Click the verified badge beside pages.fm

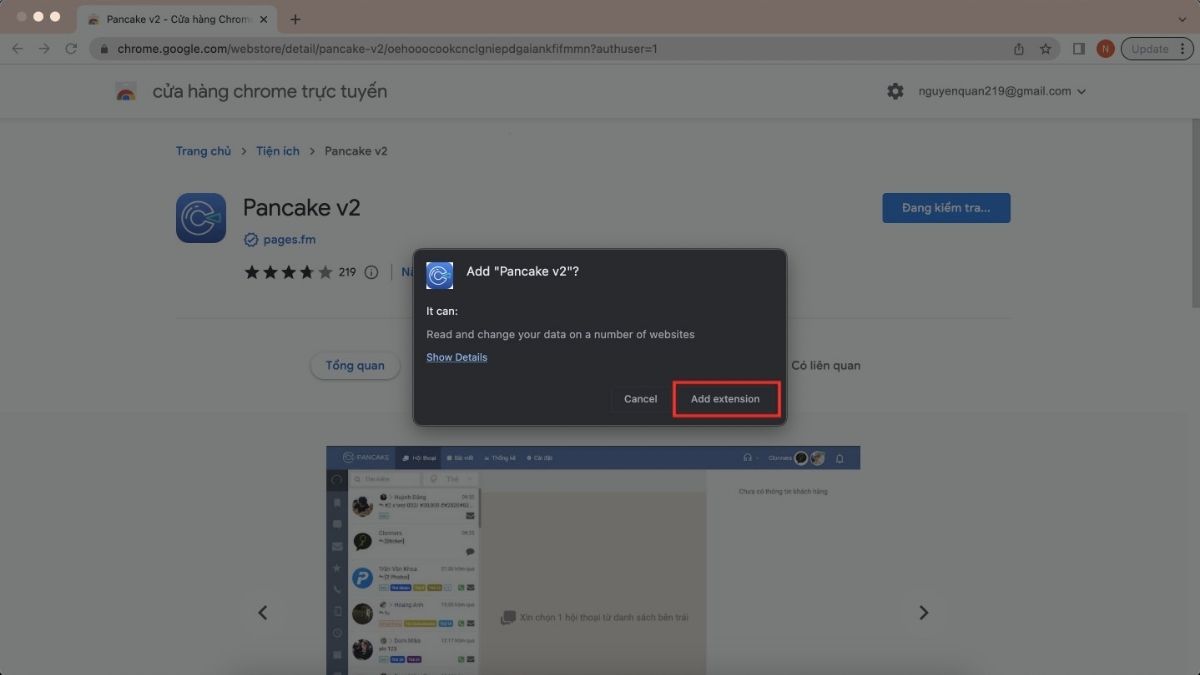point(251,240)
